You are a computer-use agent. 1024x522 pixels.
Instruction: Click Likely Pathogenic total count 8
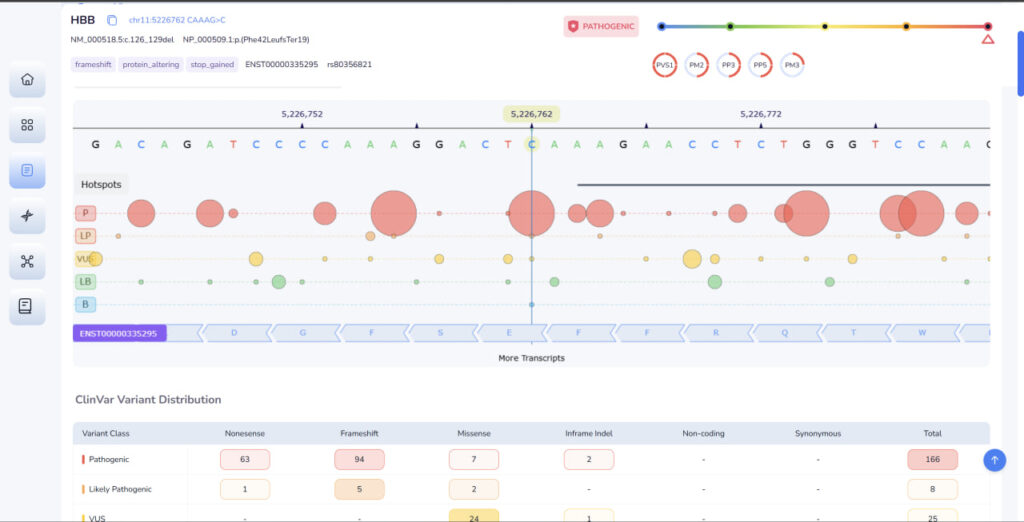coord(933,489)
